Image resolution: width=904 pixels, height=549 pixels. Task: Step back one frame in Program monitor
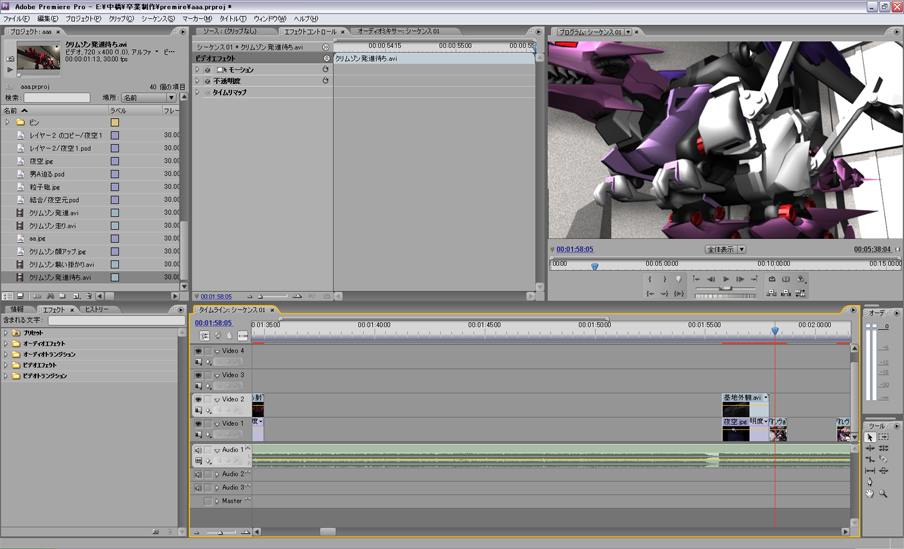(x=711, y=279)
